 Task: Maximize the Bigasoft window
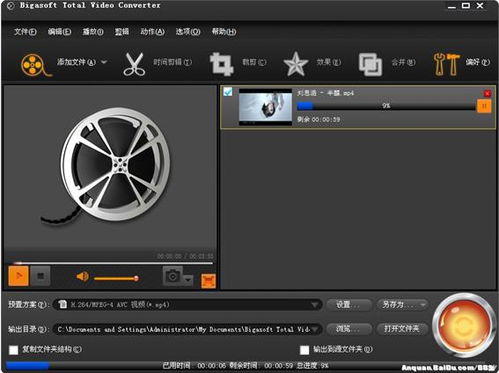pyautogui.click(x=466, y=6)
